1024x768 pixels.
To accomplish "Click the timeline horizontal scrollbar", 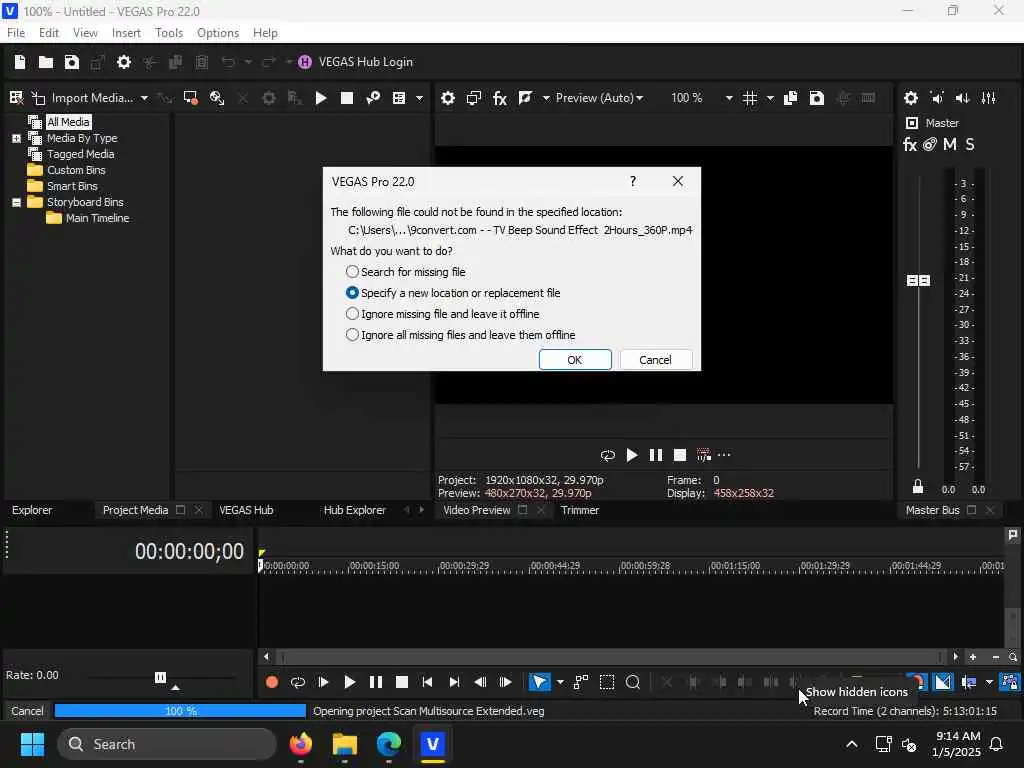I will (x=610, y=657).
